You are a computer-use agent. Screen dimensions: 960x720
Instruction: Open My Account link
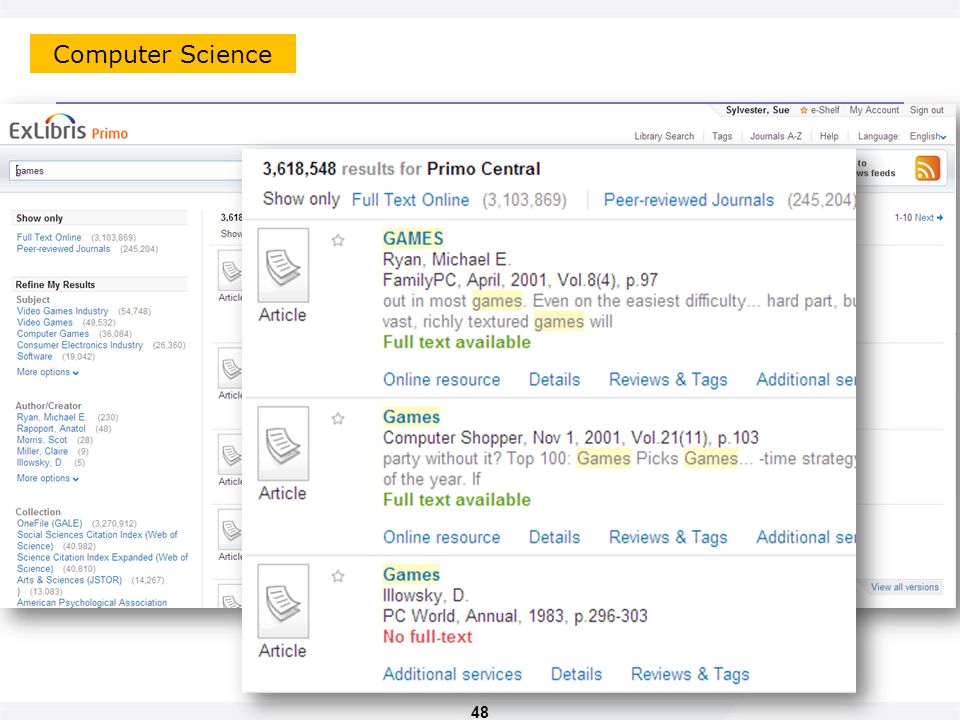pyautogui.click(x=874, y=110)
